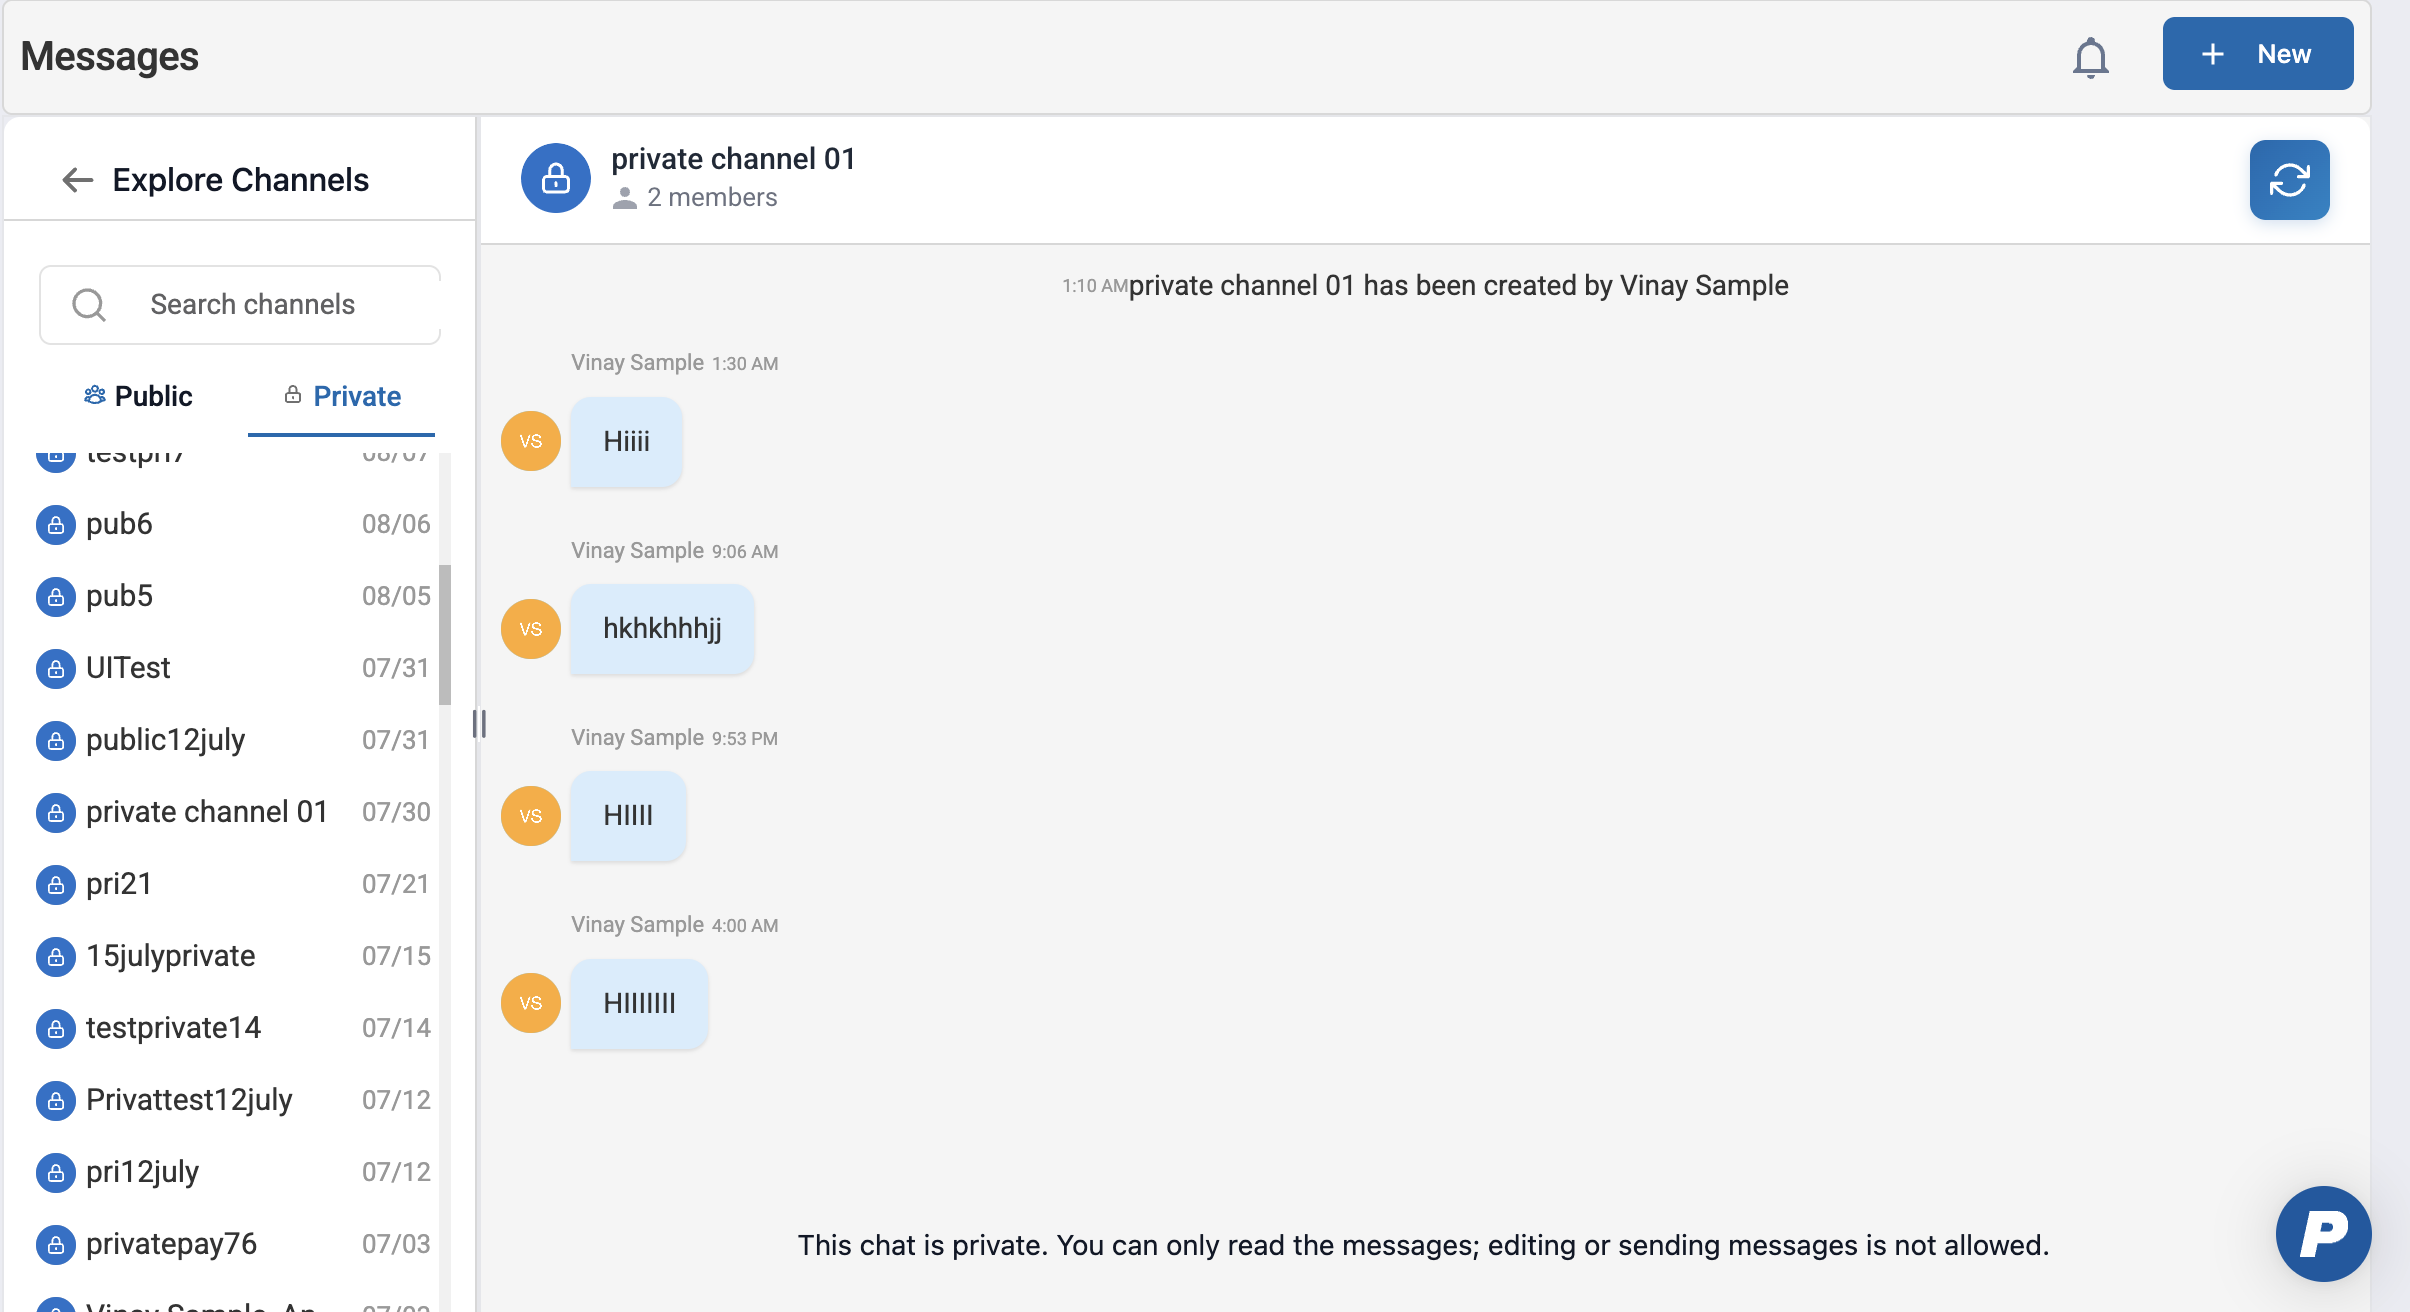Click the channel list scrollbar
Screen dimensions: 2410x1312
(445, 634)
